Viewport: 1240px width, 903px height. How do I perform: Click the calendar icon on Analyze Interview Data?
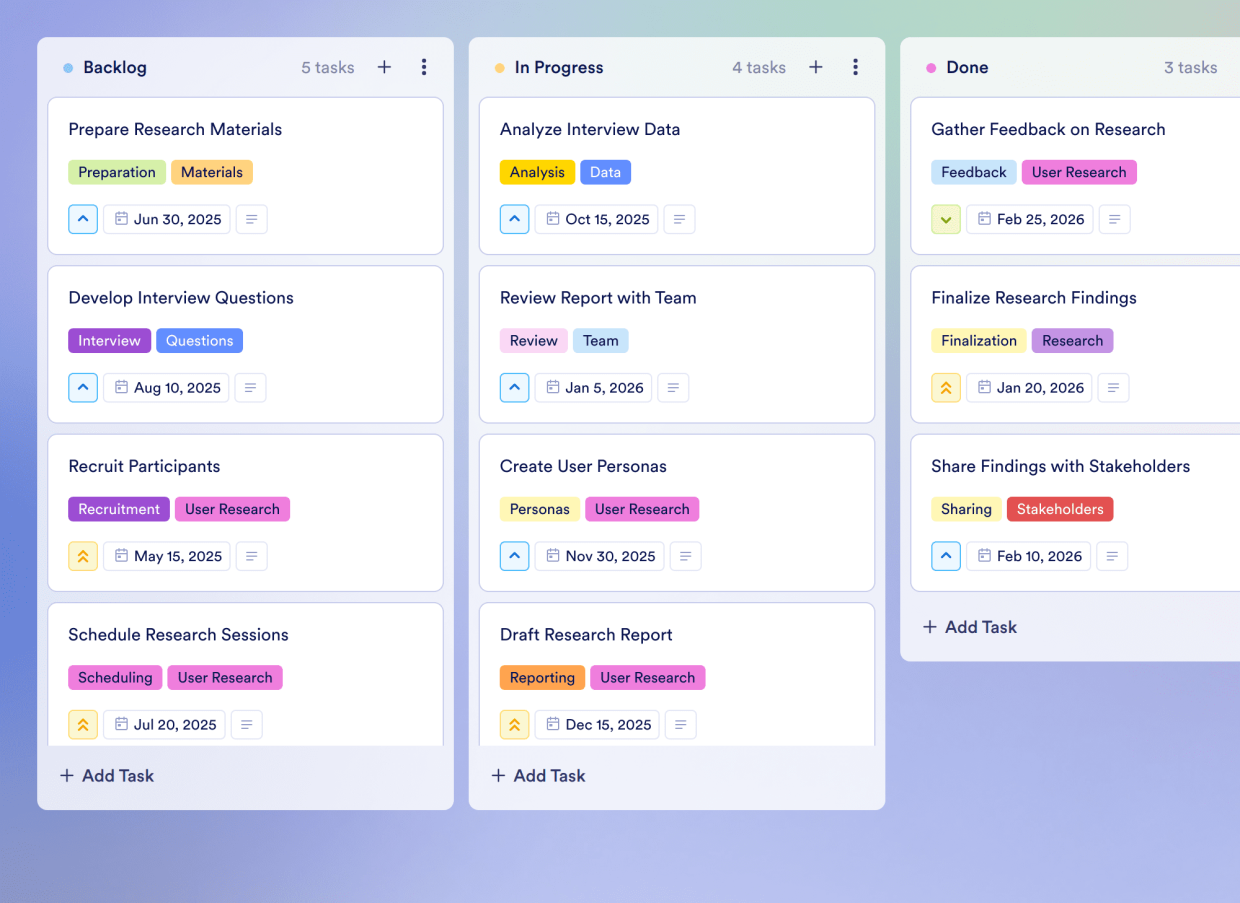point(553,219)
